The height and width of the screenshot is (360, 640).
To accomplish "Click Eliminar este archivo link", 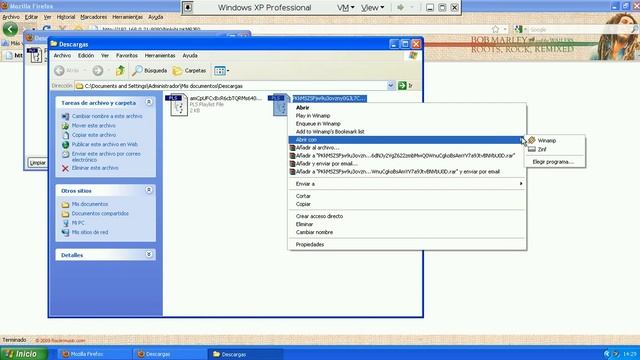I will click(x=95, y=168).
